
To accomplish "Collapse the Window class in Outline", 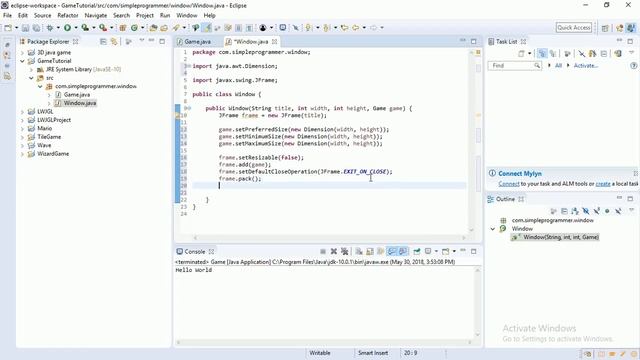I will [493, 229].
